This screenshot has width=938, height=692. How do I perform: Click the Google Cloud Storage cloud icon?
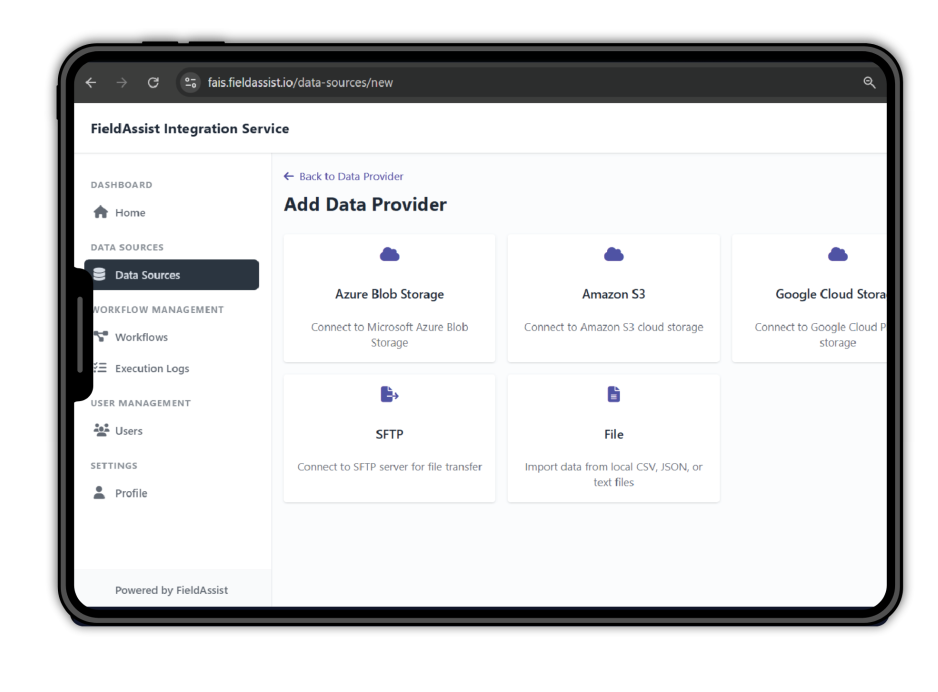[838, 255]
